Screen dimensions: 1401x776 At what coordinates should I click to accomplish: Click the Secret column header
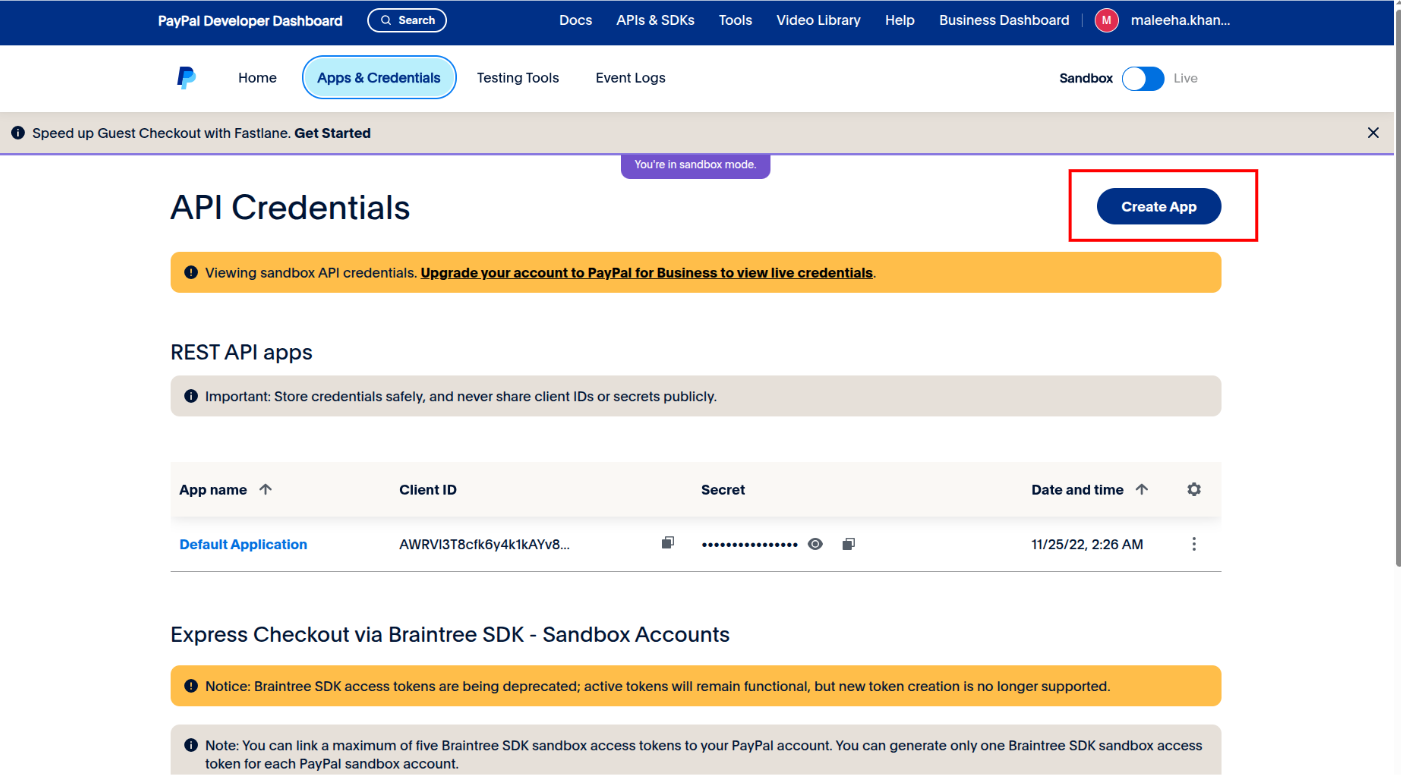tap(723, 490)
